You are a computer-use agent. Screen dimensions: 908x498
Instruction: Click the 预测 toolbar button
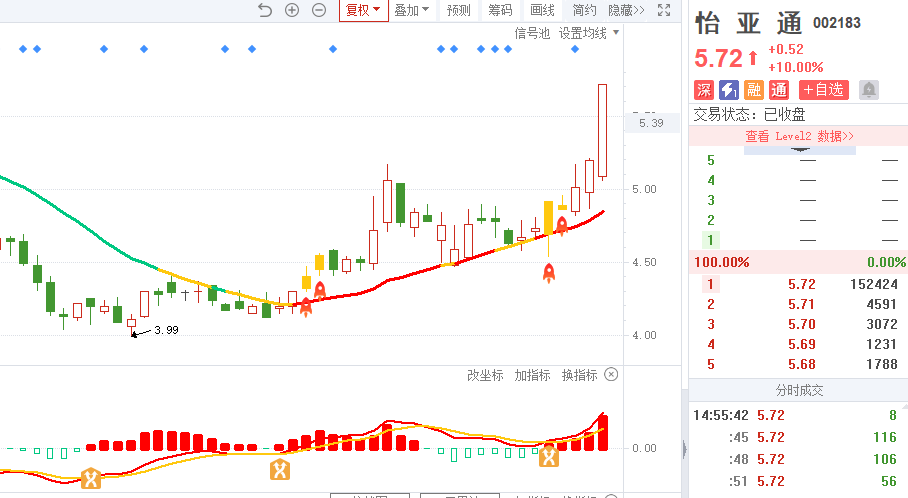click(459, 10)
